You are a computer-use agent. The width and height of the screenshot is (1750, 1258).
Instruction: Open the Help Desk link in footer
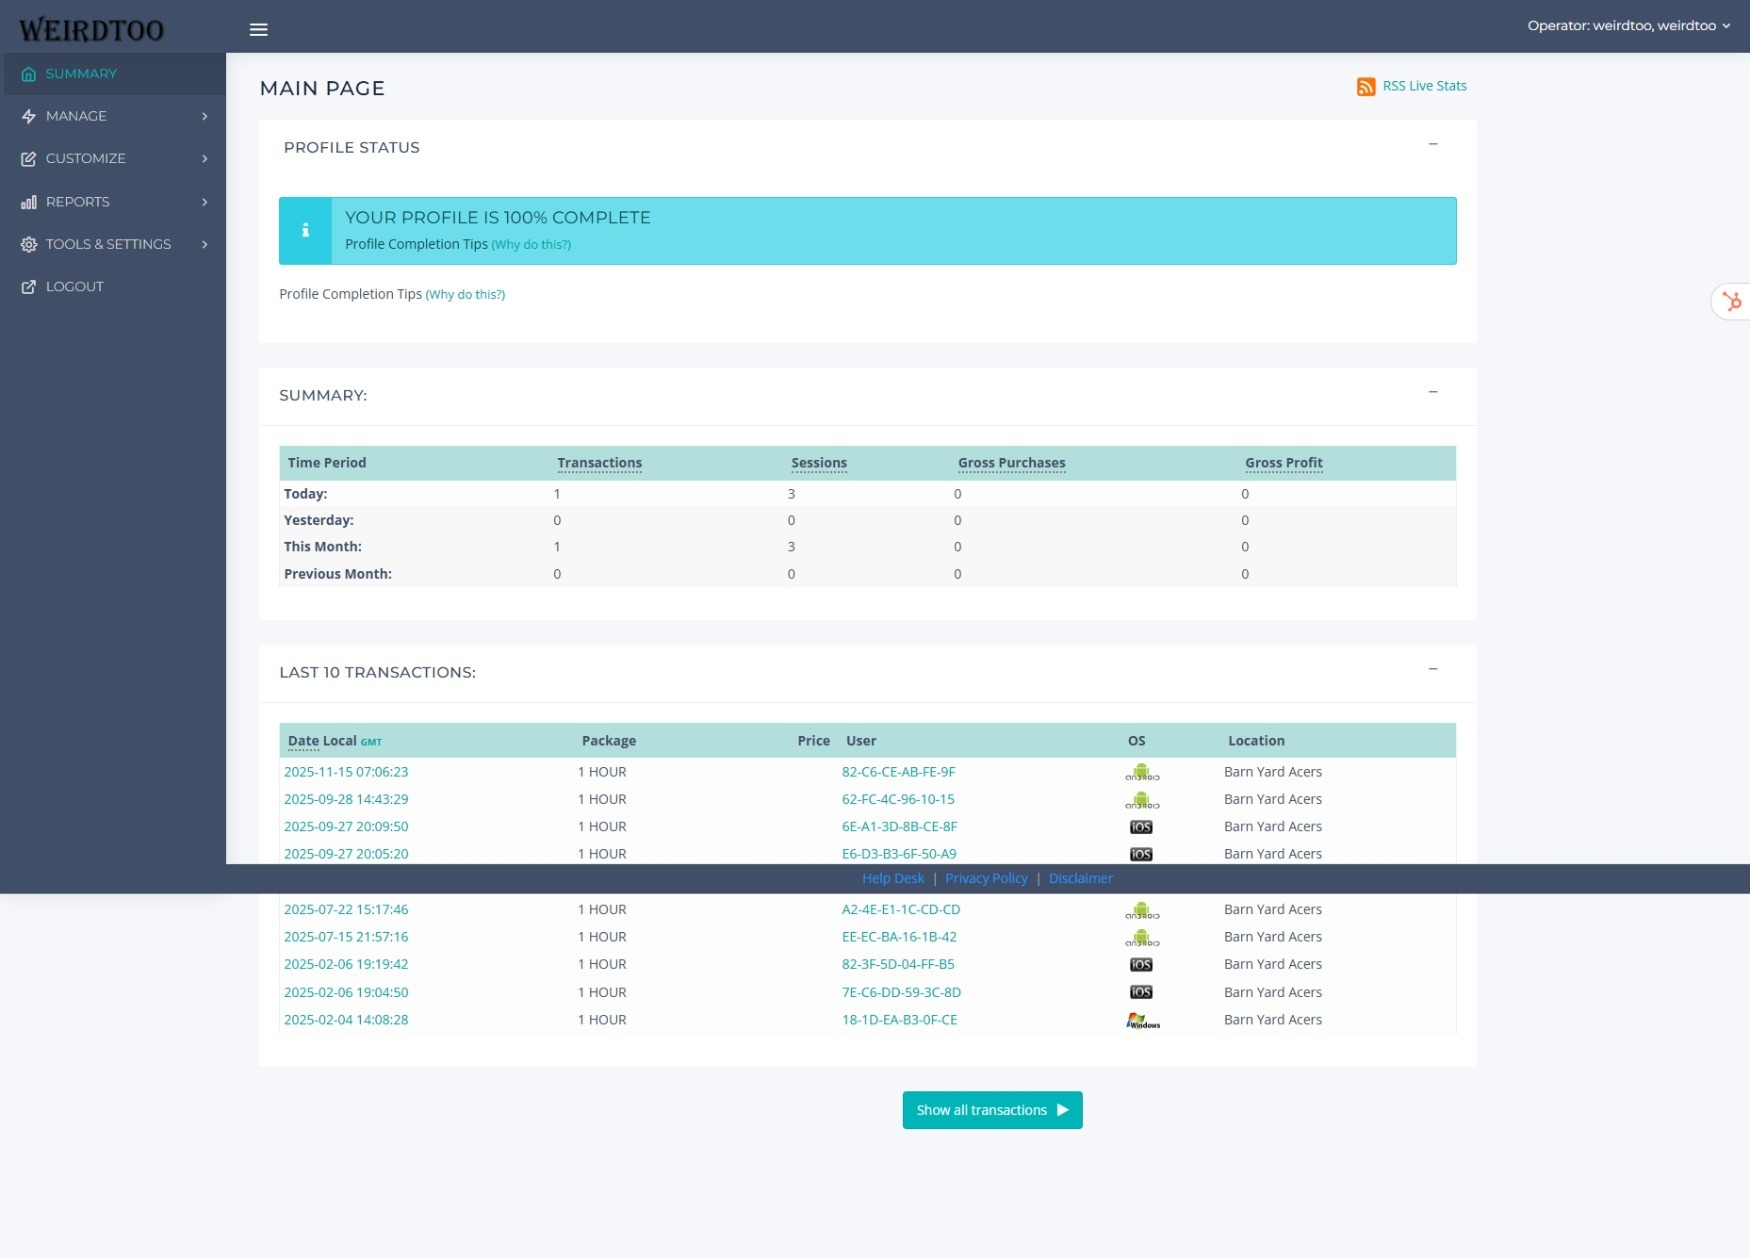(892, 878)
